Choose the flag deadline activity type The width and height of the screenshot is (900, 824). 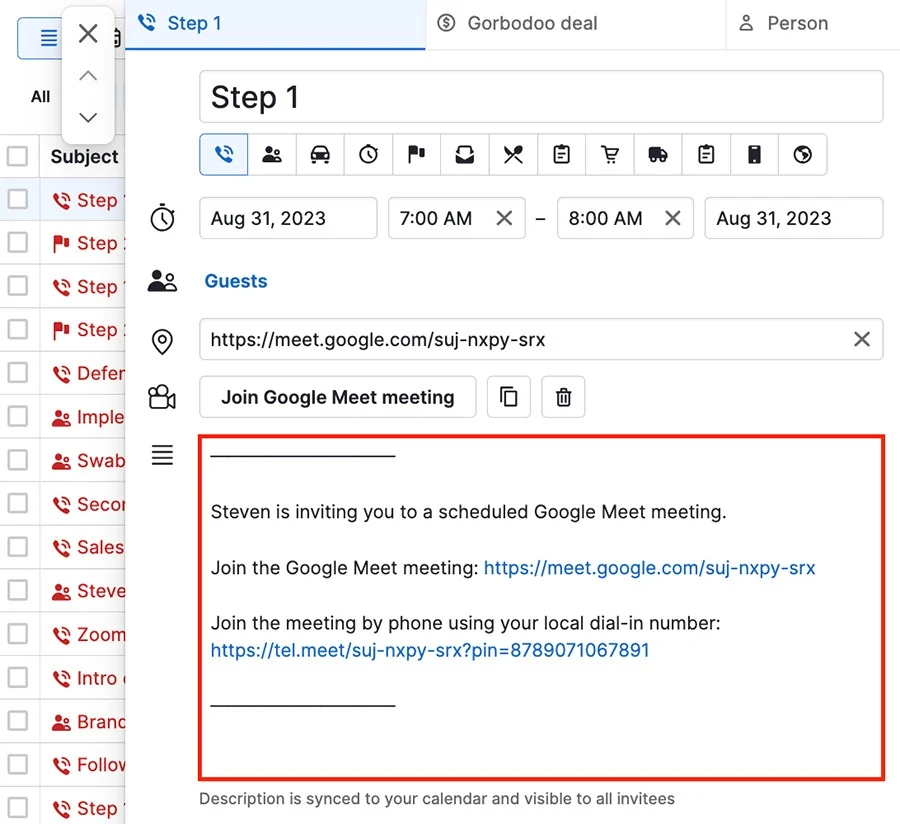(416, 154)
